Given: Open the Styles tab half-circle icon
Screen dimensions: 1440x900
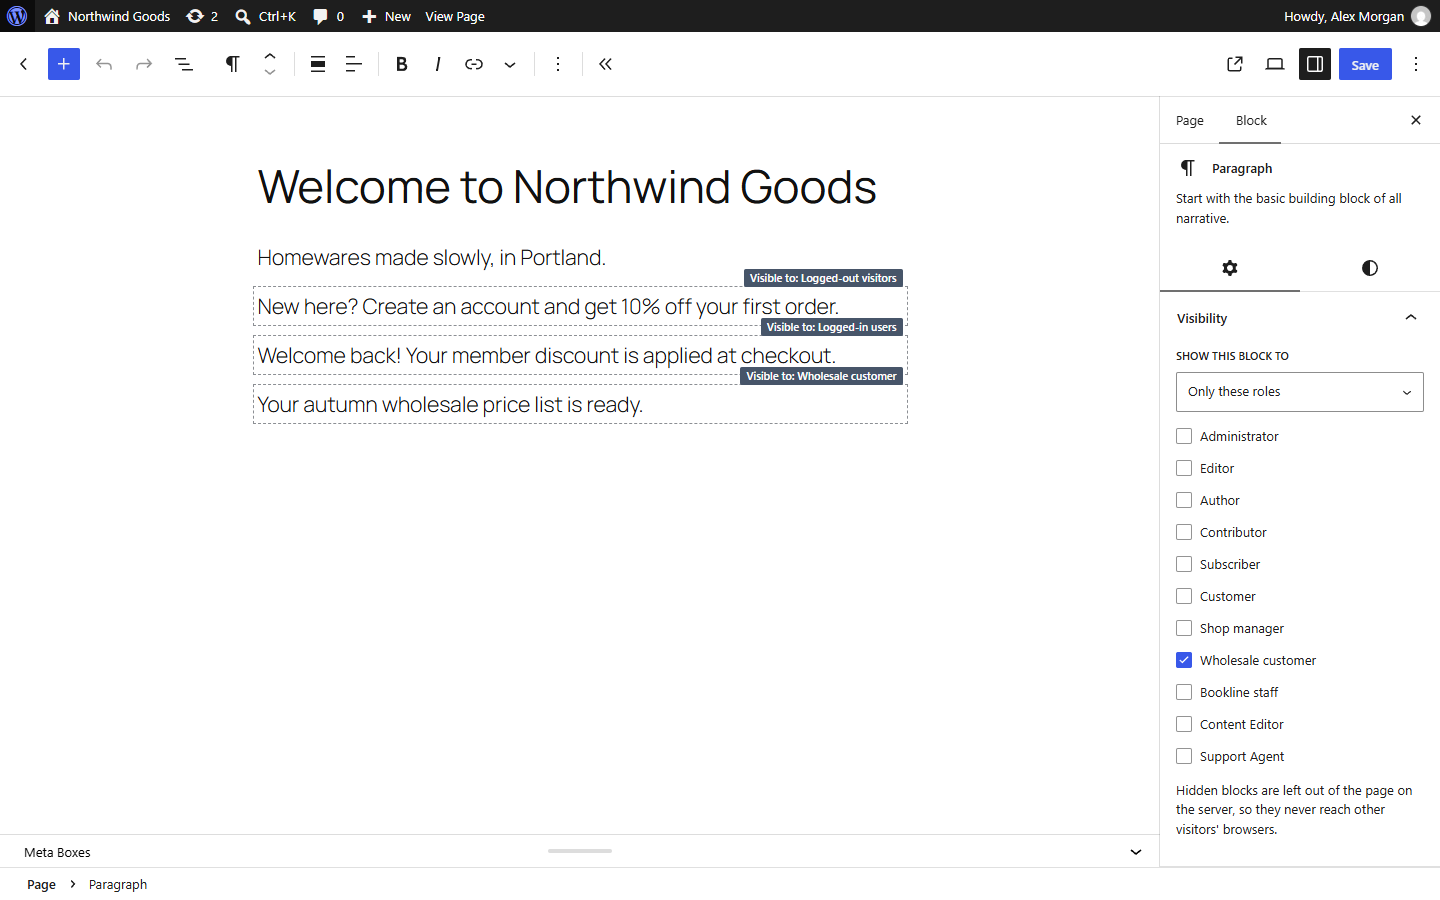Looking at the screenshot, I should [x=1370, y=268].
